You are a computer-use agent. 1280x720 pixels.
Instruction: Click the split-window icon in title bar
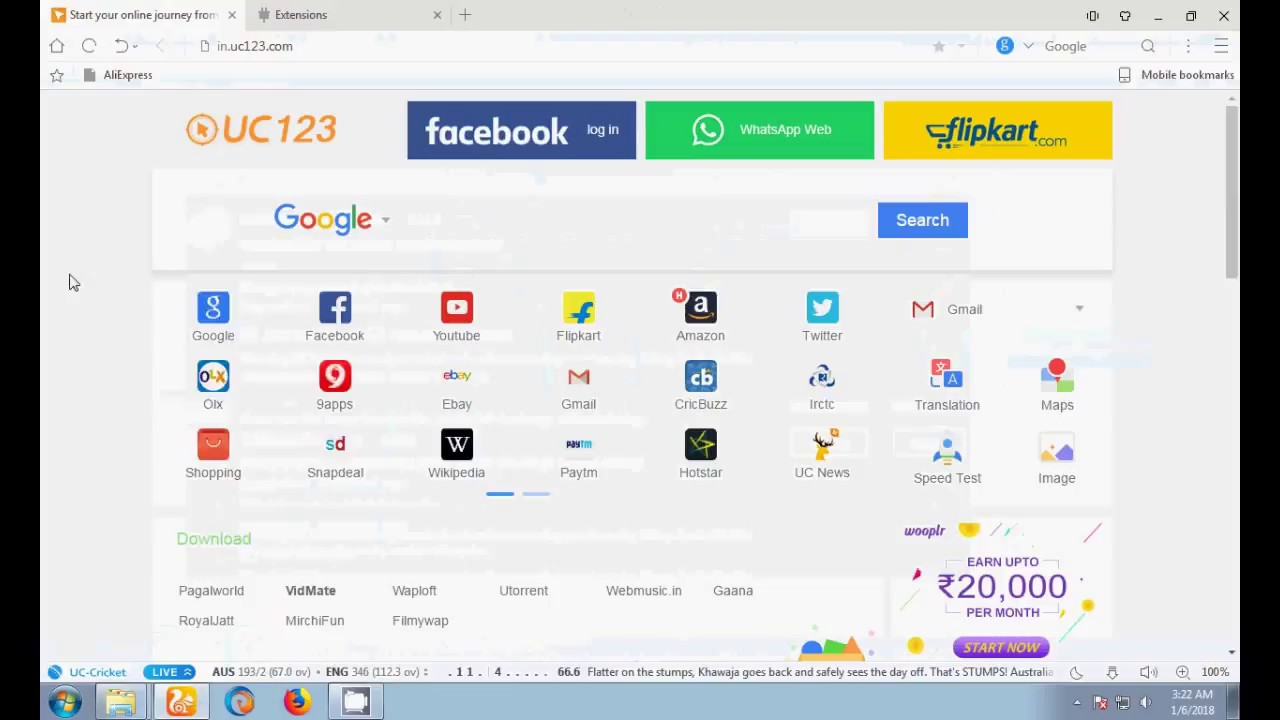[x=1093, y=15]
